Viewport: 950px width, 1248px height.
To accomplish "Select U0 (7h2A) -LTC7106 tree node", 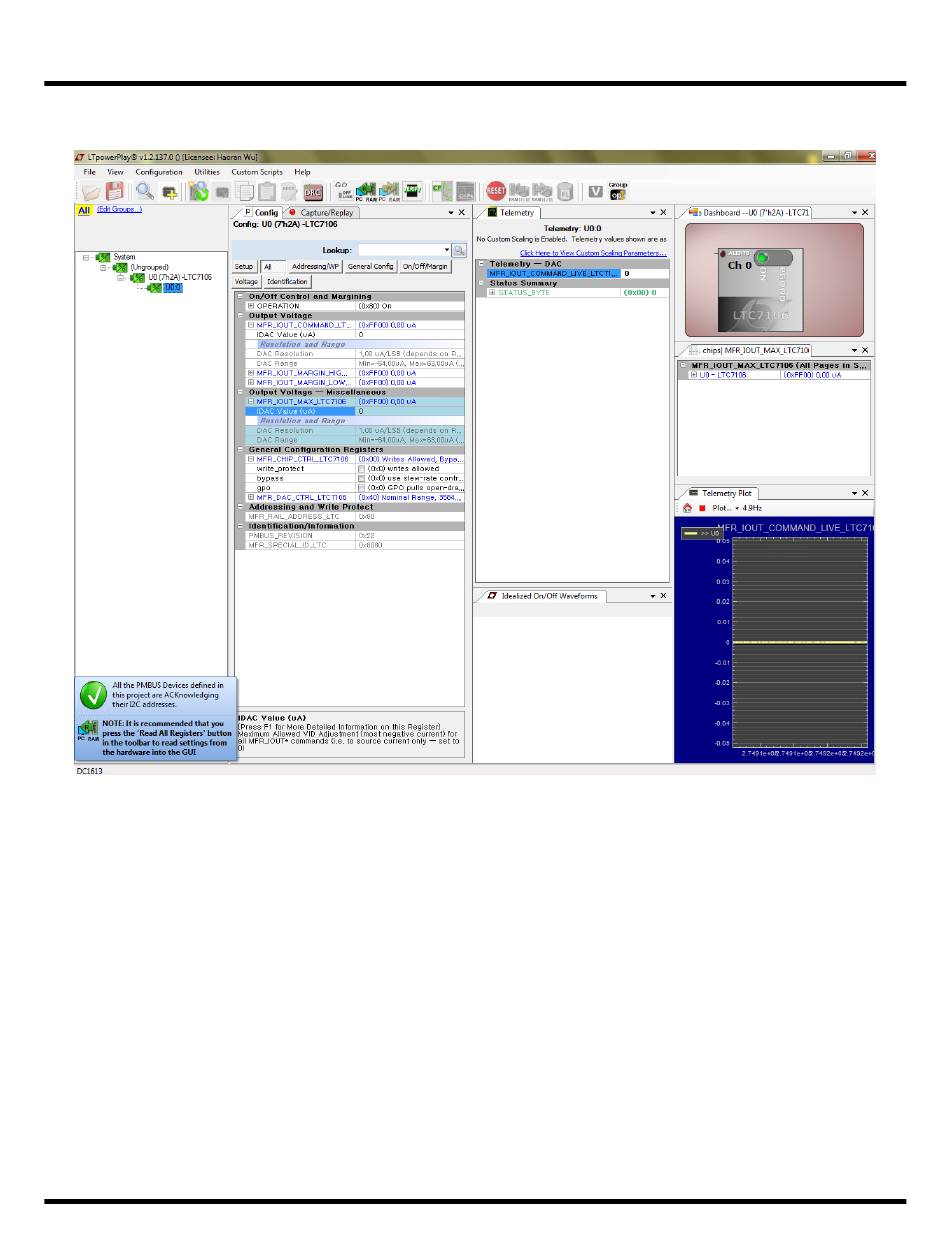I will [x=179, y=277].
